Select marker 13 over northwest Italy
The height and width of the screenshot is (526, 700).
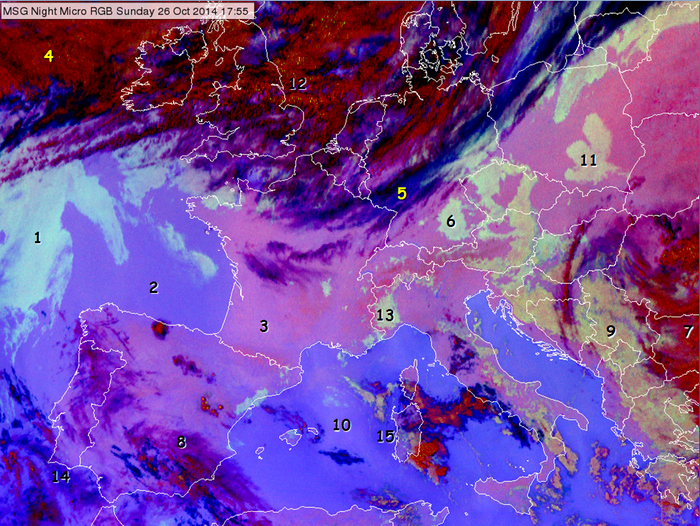tap(386, 316)
